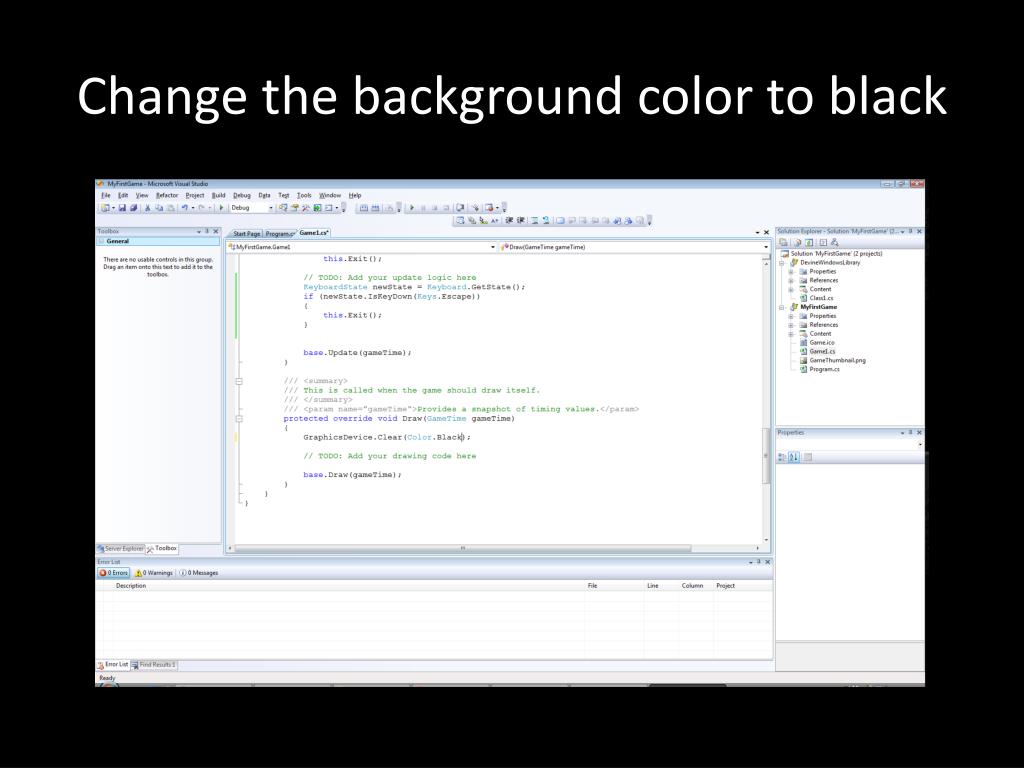Viewport: 1024px width, 768px height.
Task: Click the Save All icon in the toolbar
Action: click(x=134, y=208)
